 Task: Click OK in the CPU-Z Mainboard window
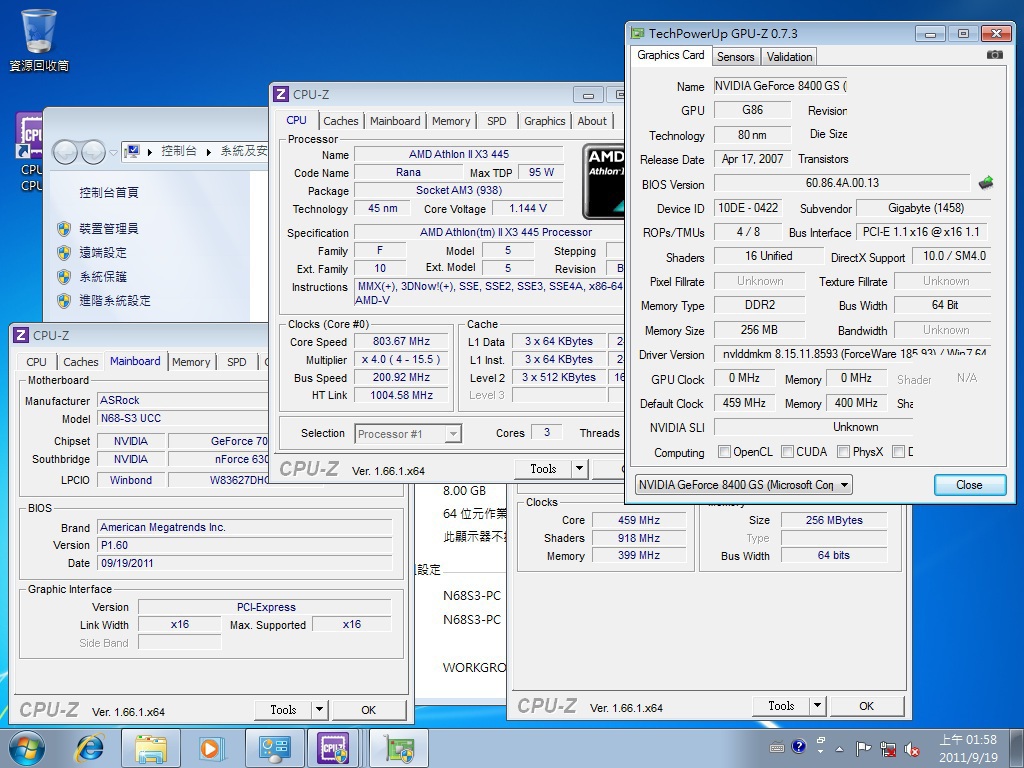point(368,710)
